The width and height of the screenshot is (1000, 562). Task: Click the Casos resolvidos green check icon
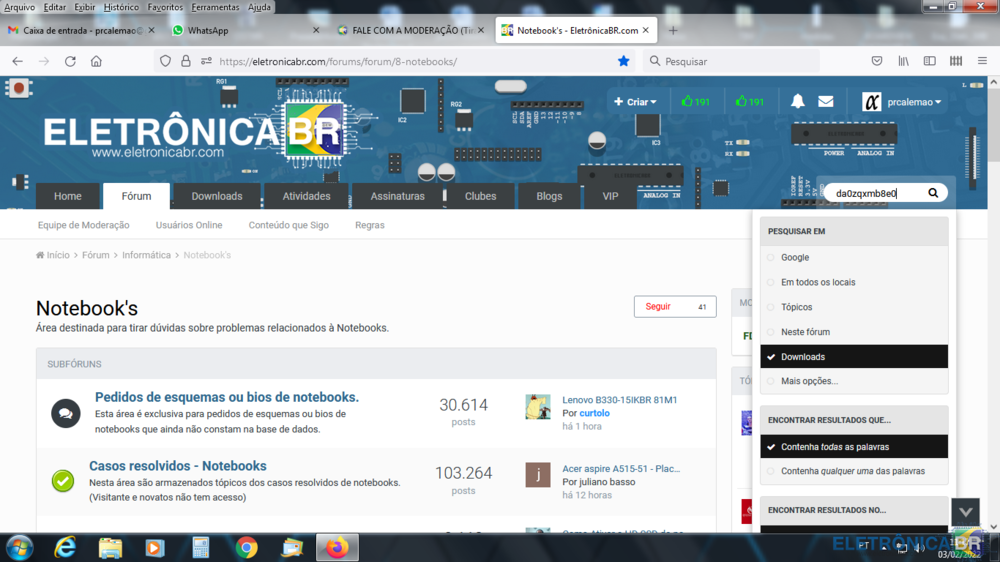pos(62,480)
